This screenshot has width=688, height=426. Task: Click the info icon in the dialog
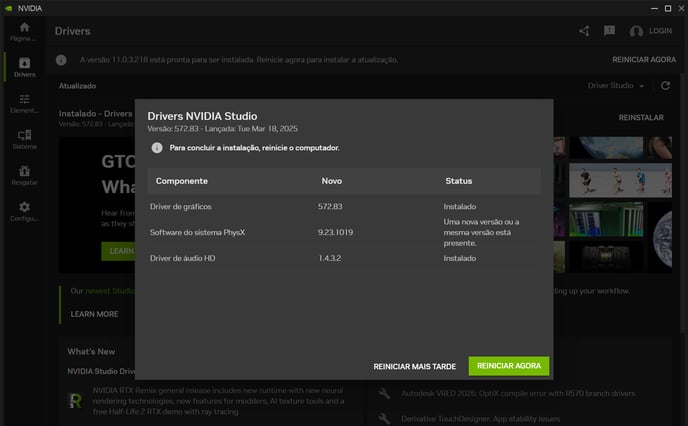pos(157,148)
